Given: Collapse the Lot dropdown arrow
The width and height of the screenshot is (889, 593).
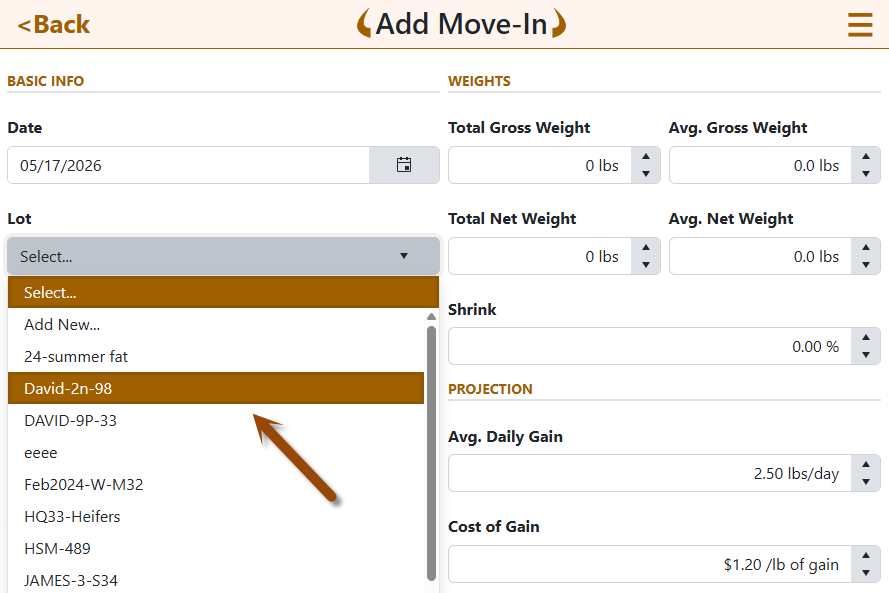Looking at the screenshot, I should click(404, 256).
